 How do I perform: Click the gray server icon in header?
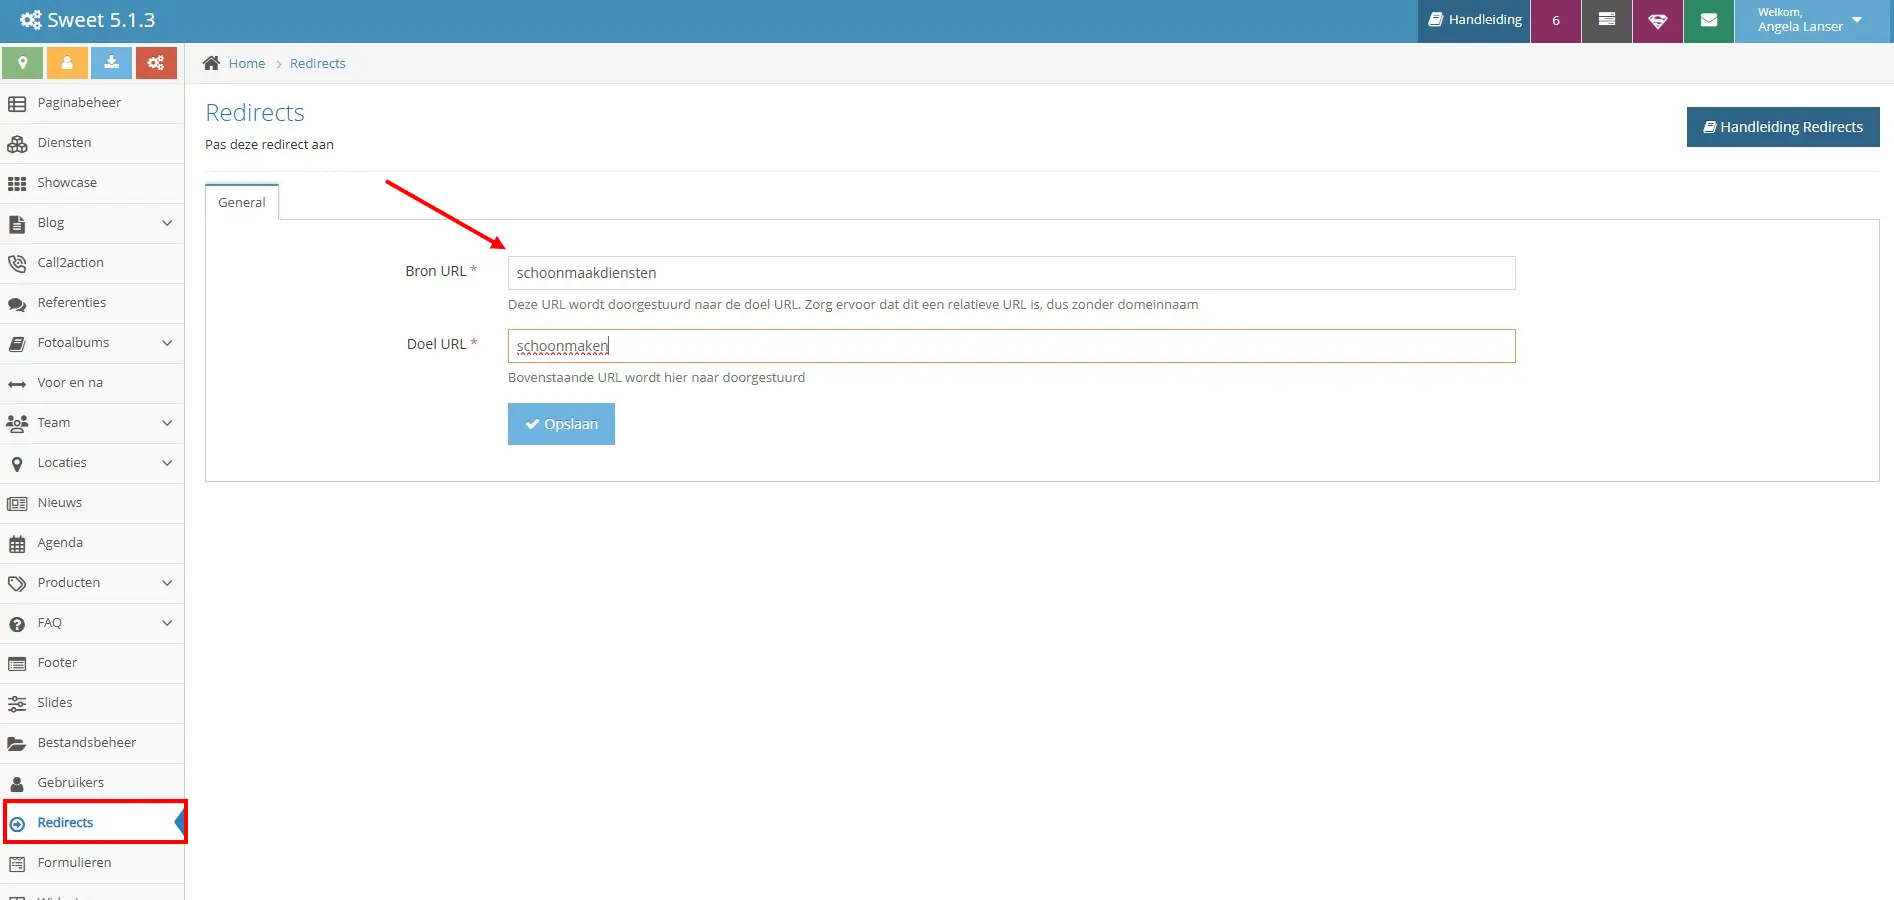click(1607, 21)
